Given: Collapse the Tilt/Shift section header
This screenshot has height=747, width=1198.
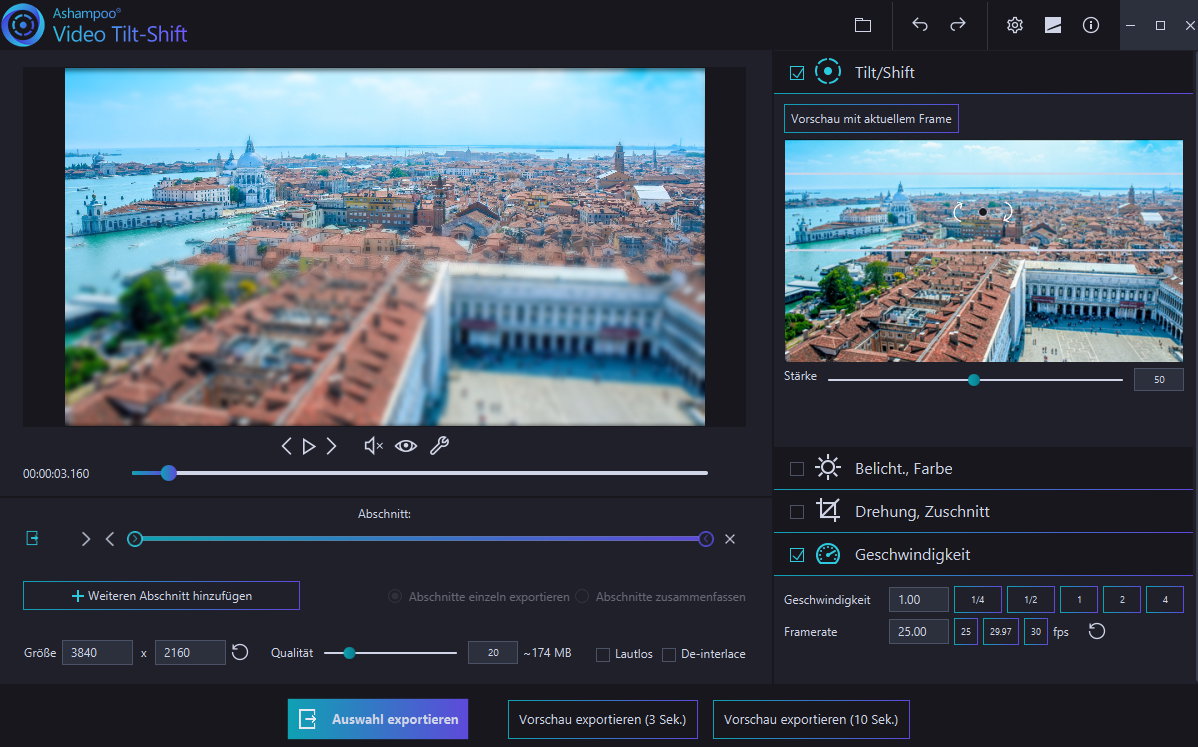Looking at the screenshot, I should (x=884, y=73).
